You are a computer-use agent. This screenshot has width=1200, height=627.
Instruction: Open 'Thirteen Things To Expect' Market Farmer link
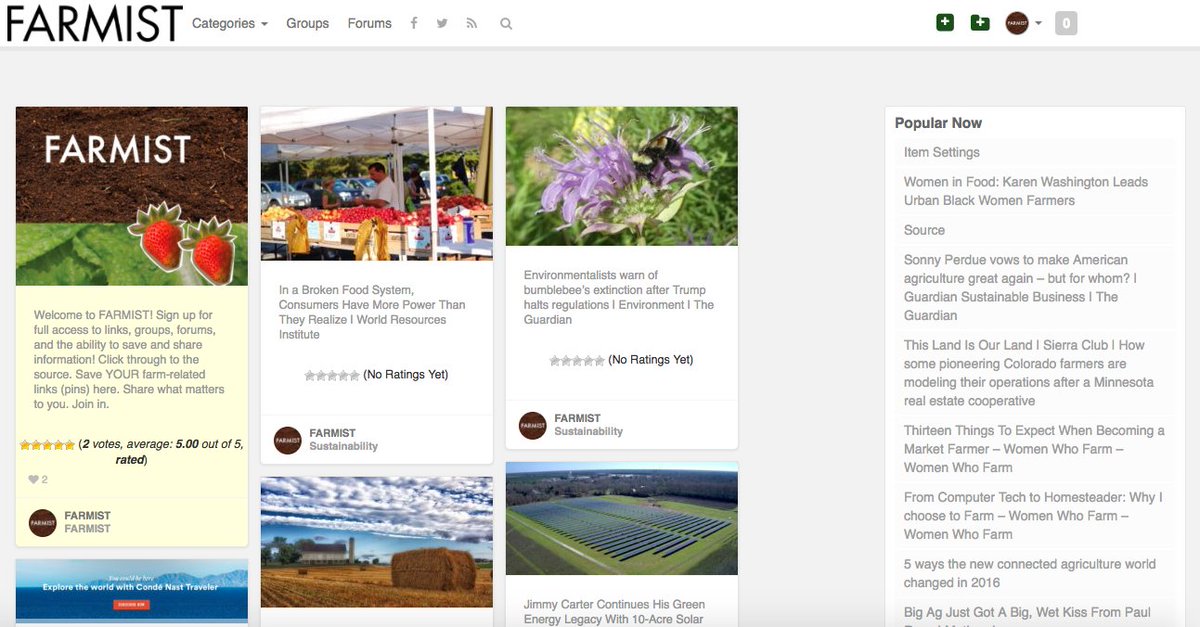click(x=1034, y=449)
